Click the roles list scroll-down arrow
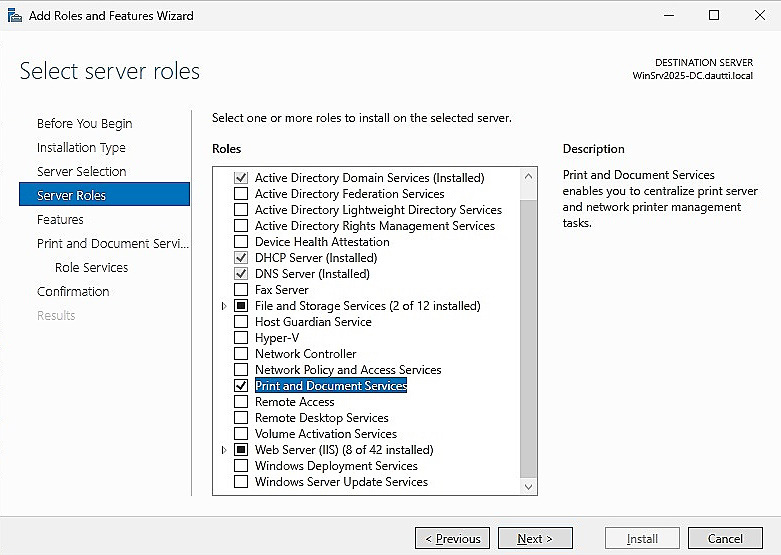The image size is (781, 555). (528, 486)
